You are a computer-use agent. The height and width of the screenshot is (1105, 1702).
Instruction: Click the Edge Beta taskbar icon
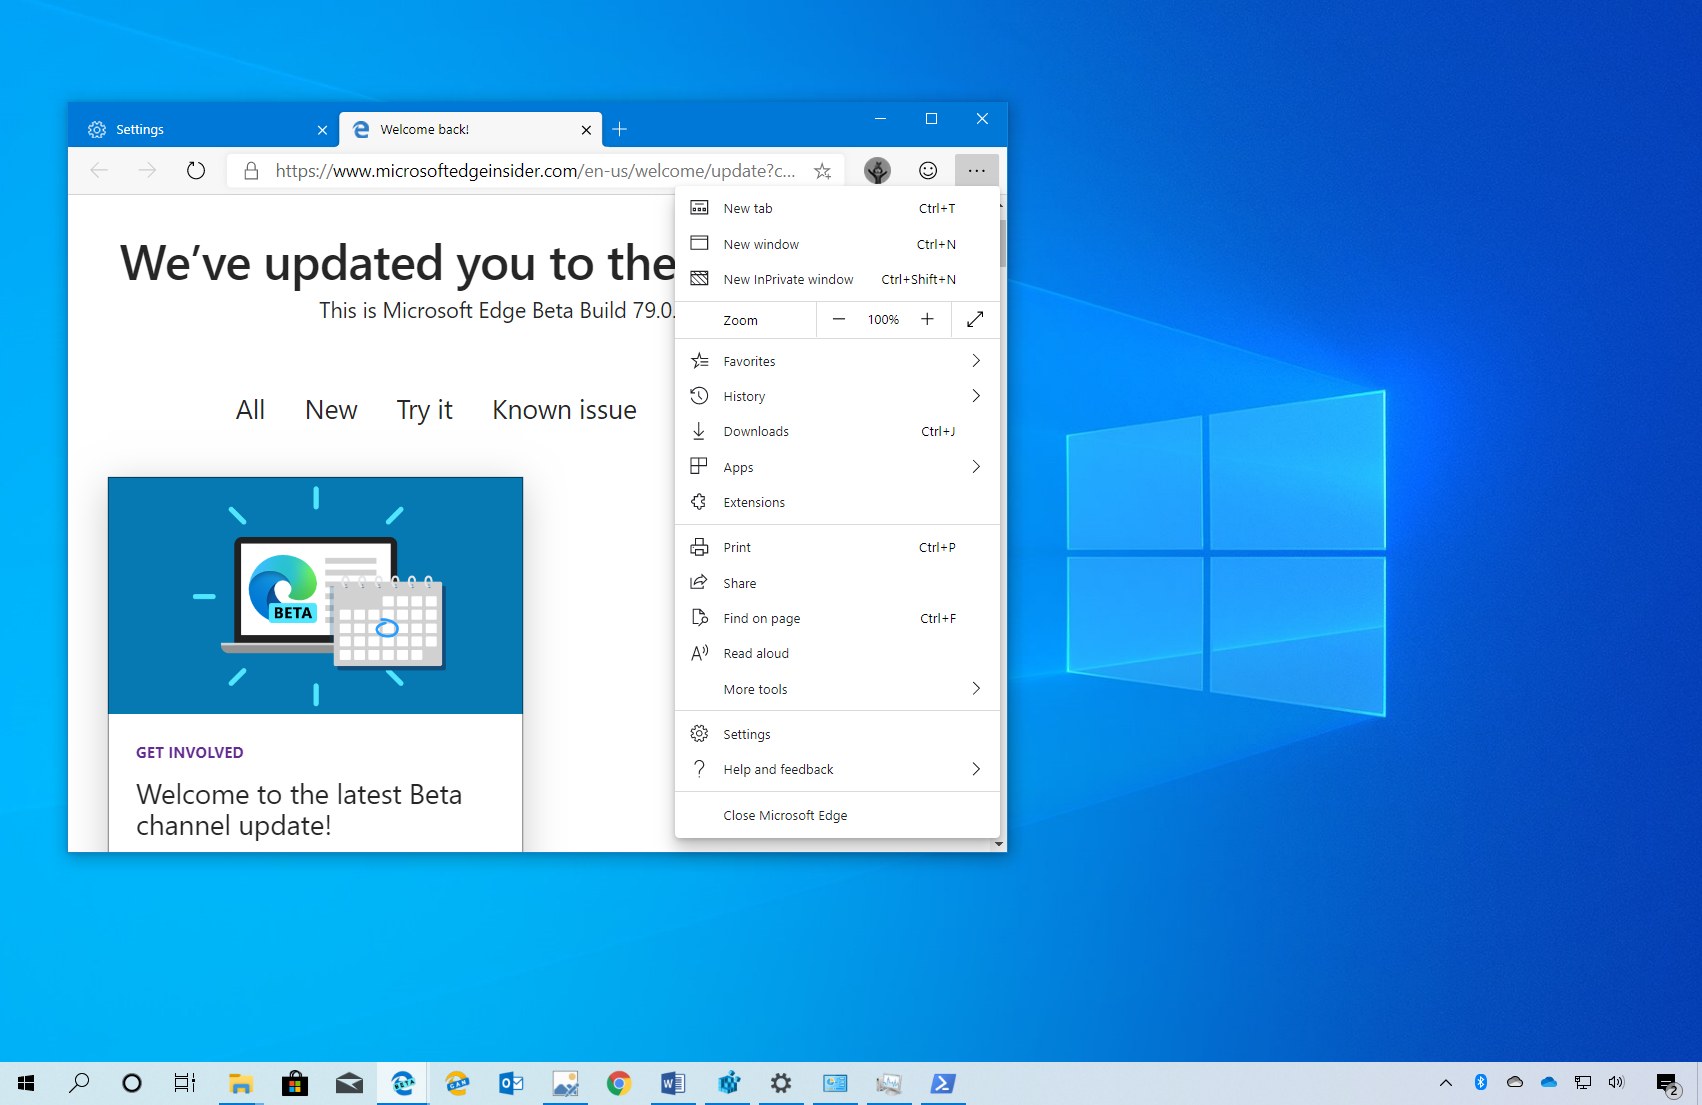(x=403, y=1083)
